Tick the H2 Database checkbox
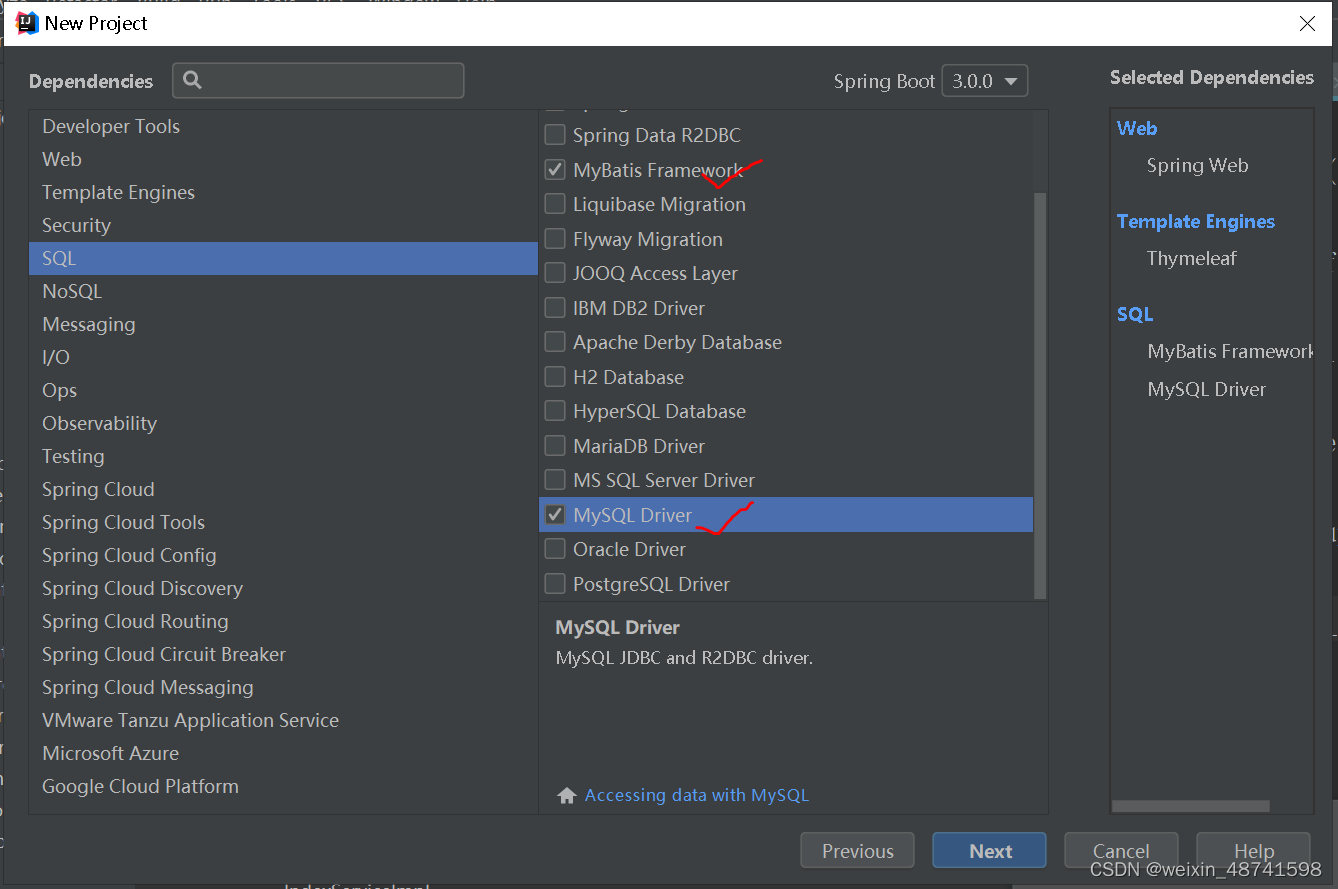1338x889 pixels. (555, 377)
